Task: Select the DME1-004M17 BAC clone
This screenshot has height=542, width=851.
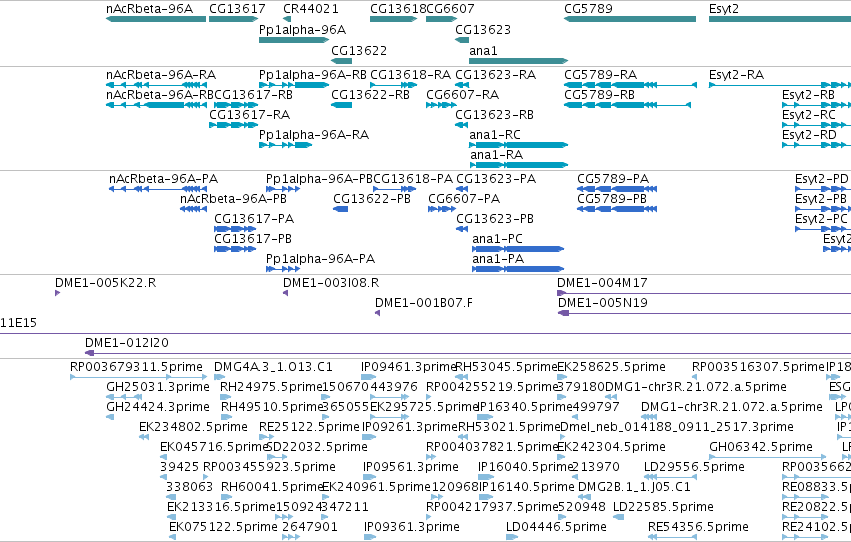Action: [x=704, y=293]
